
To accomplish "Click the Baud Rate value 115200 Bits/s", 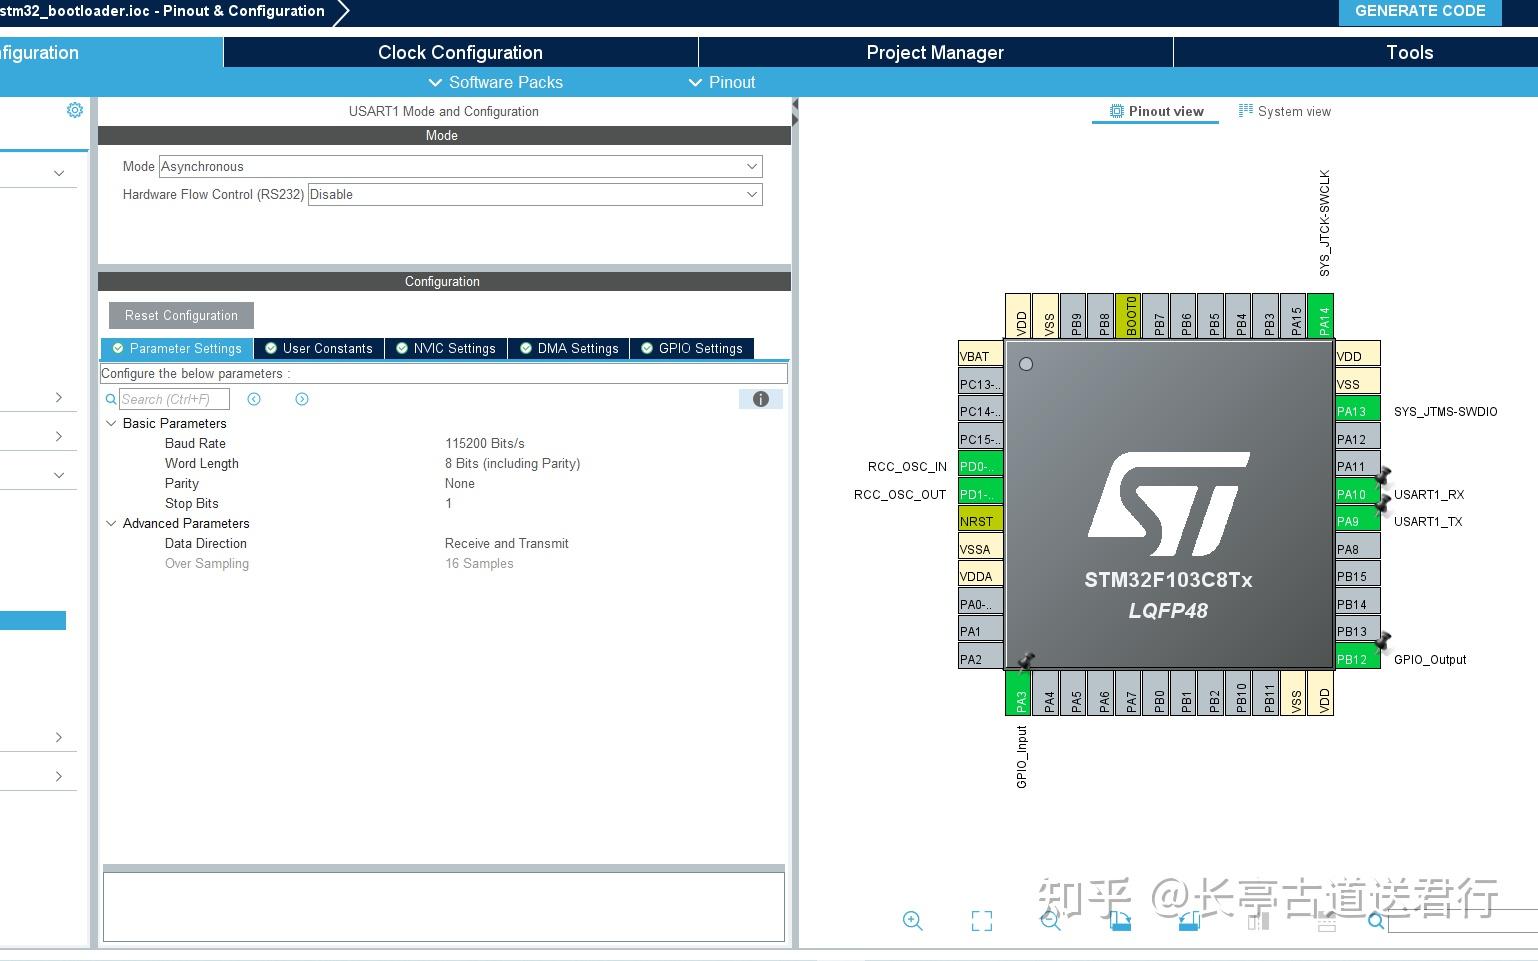I will (485, 443).
